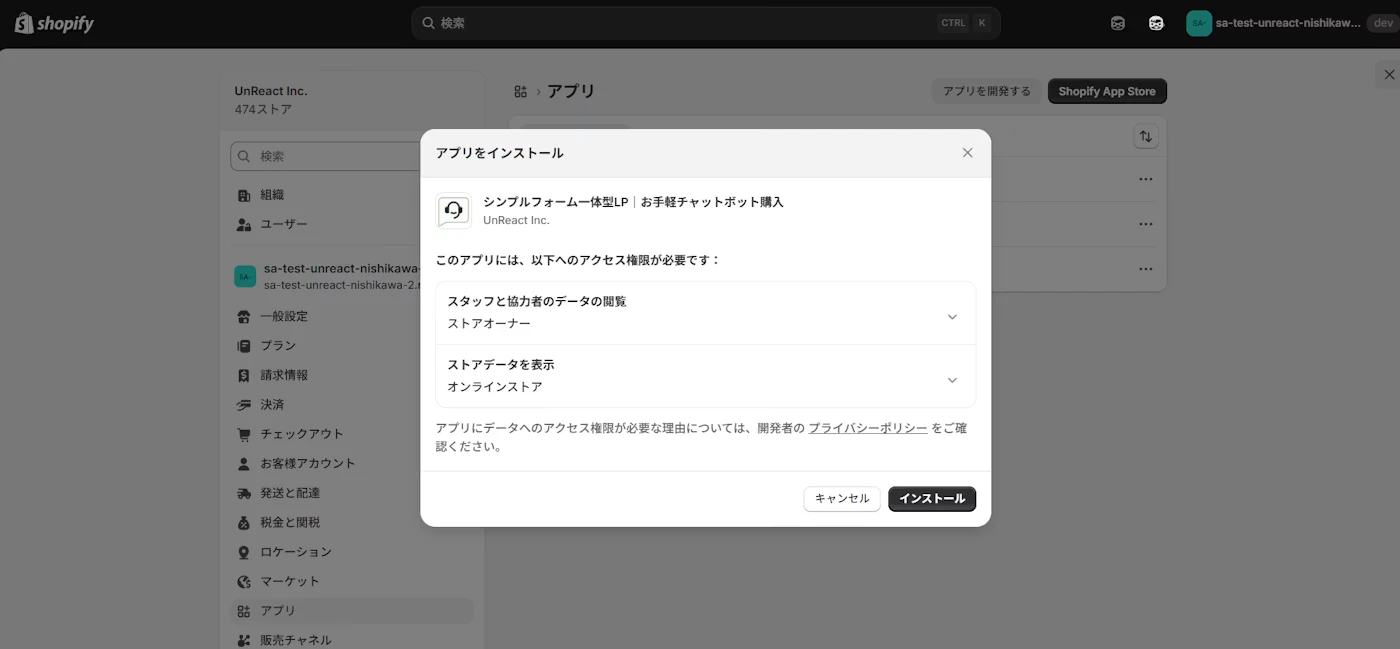This screenshot has height=649, width=1400.
Task: Click the 474ストア store count text
Action: coord(263,109)
